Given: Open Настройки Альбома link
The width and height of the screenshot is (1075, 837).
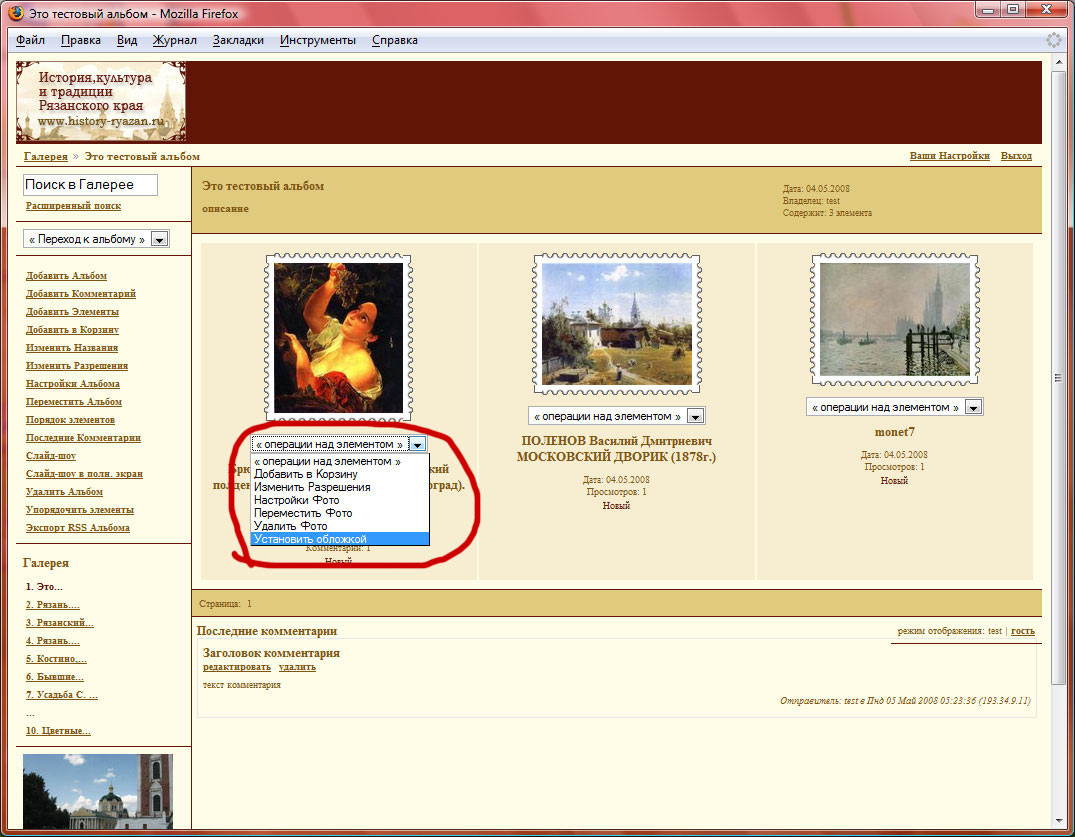Looking at the screenshot, I should (73, 384).
